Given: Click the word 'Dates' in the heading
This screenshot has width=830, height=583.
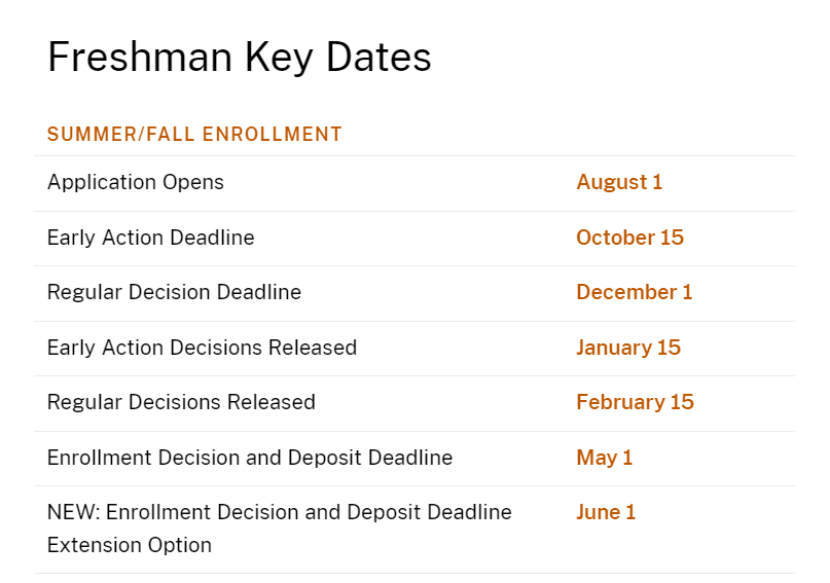Looking at the screenshot, I should (383, 57).
